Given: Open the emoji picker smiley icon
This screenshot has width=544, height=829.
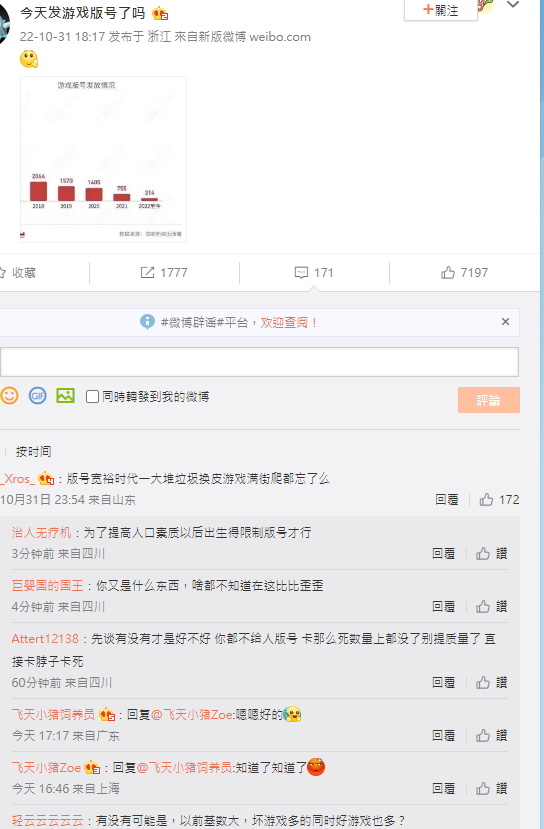Looking at the screenshot, I should 9,395.
